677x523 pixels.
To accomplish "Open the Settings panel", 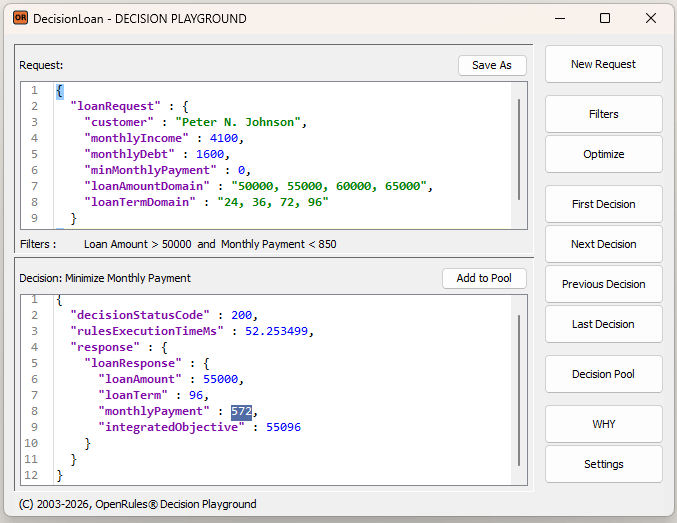I will click(603, 464).
